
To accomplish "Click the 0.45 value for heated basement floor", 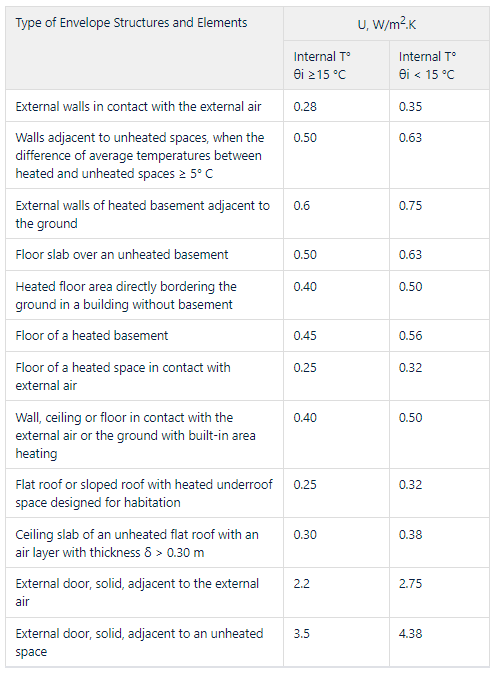I will [305, 335].
